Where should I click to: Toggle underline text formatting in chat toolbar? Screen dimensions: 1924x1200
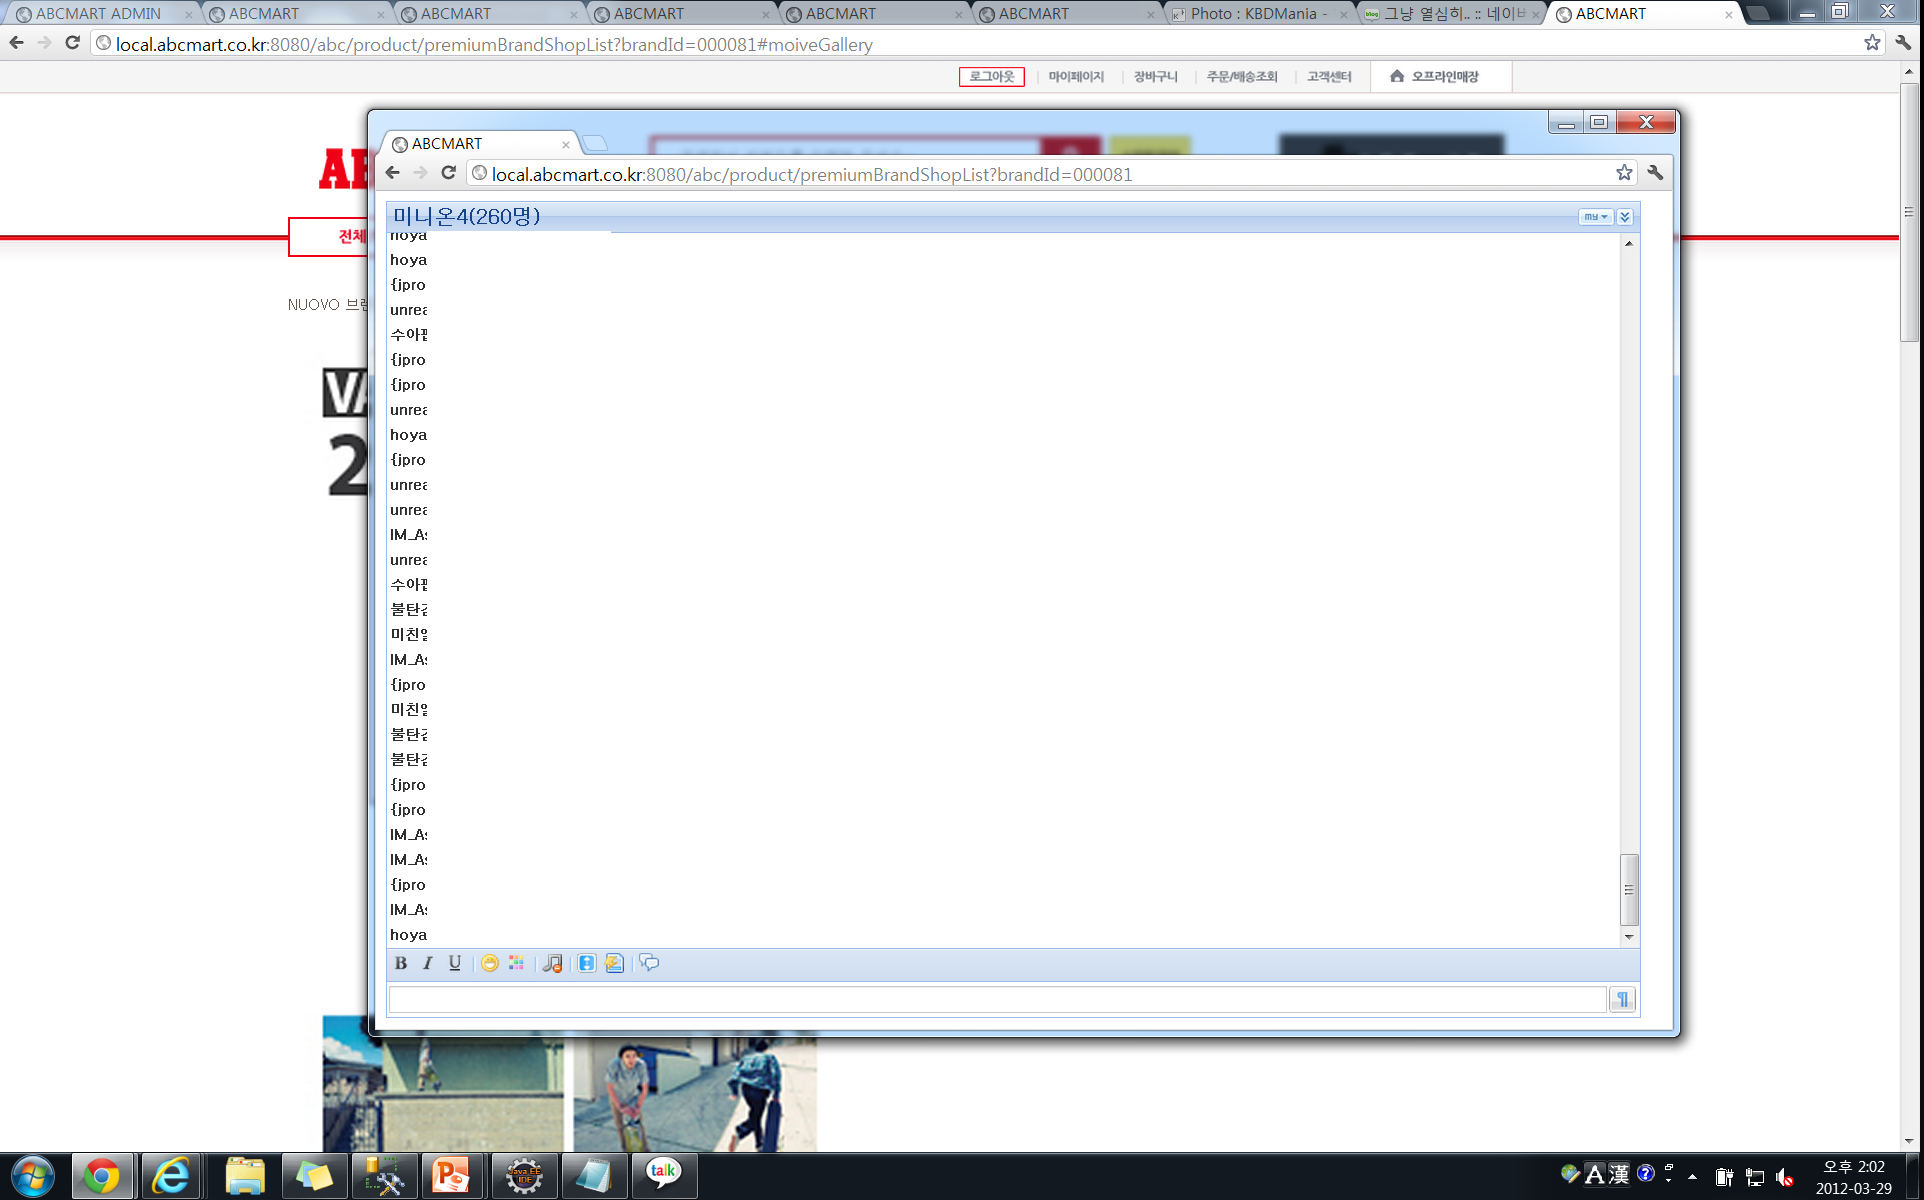click(x=455, y=963)
